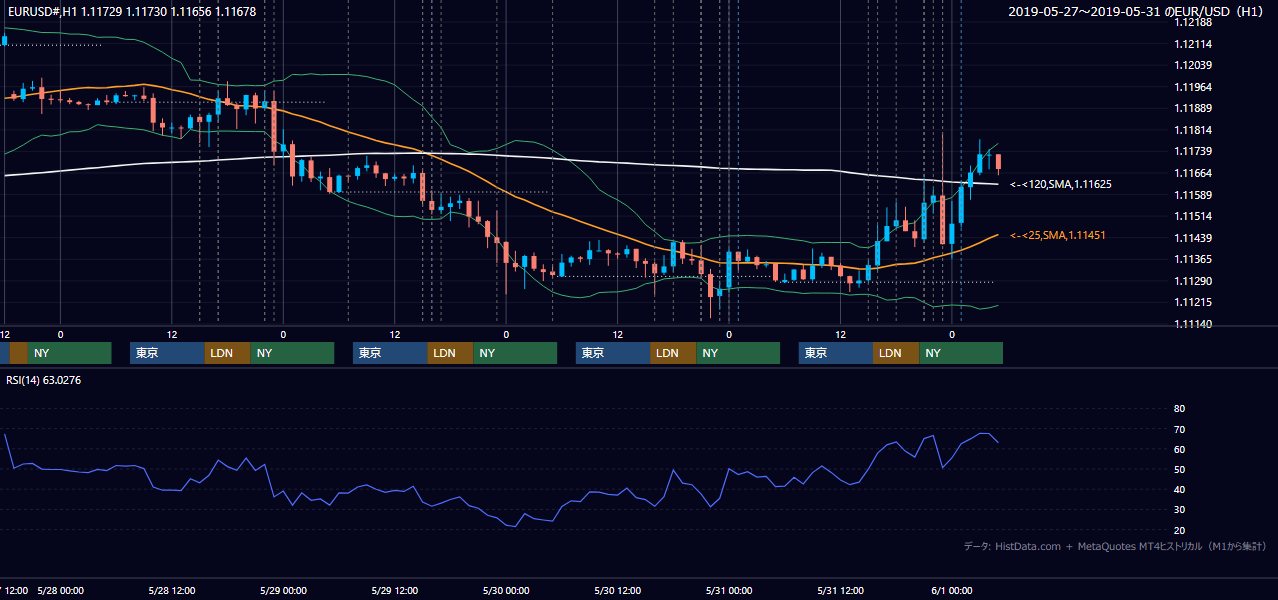The image size is (1278, 600).
Task: Click price axis value 1.11140
Action: [1192, 324]
